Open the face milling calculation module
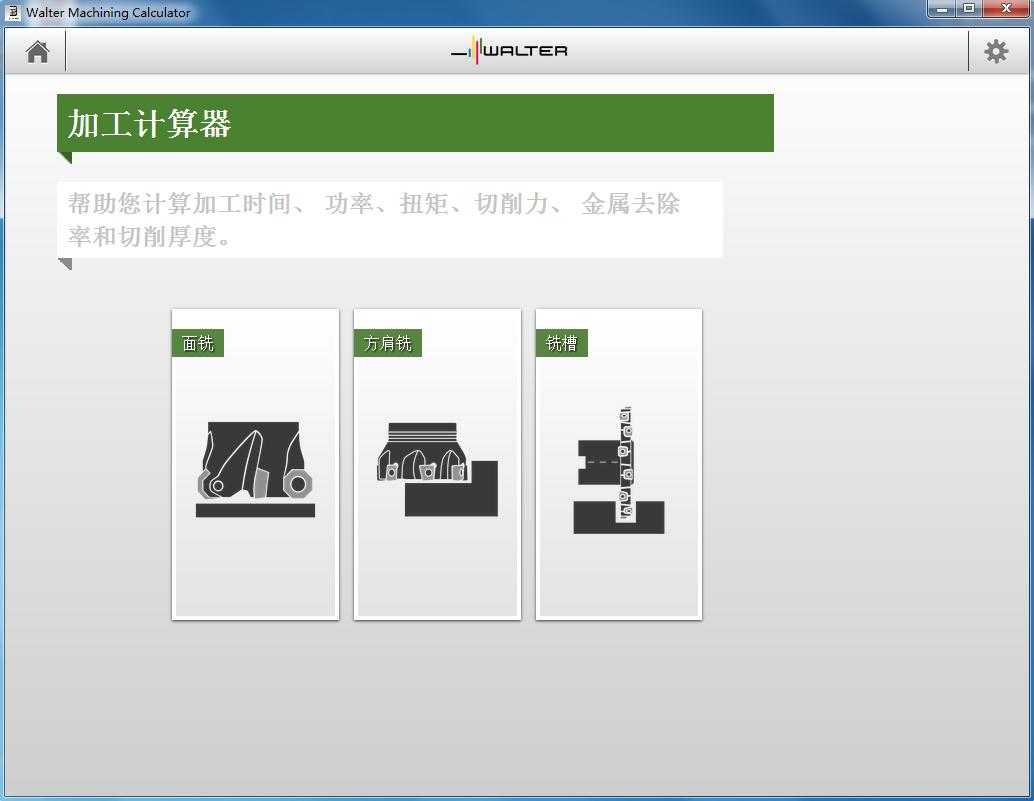 254,463
